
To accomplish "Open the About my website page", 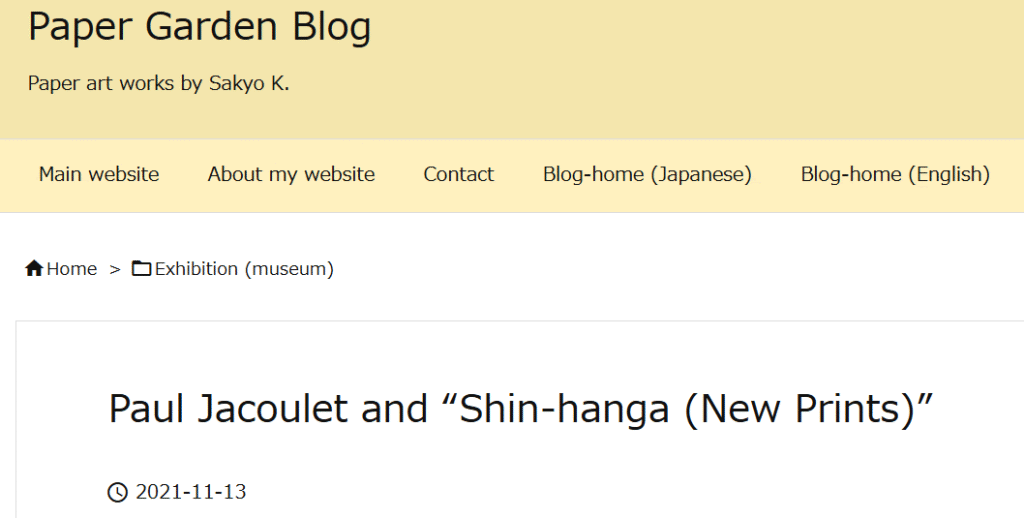I will pyautogui.click(x=291, y=174).
